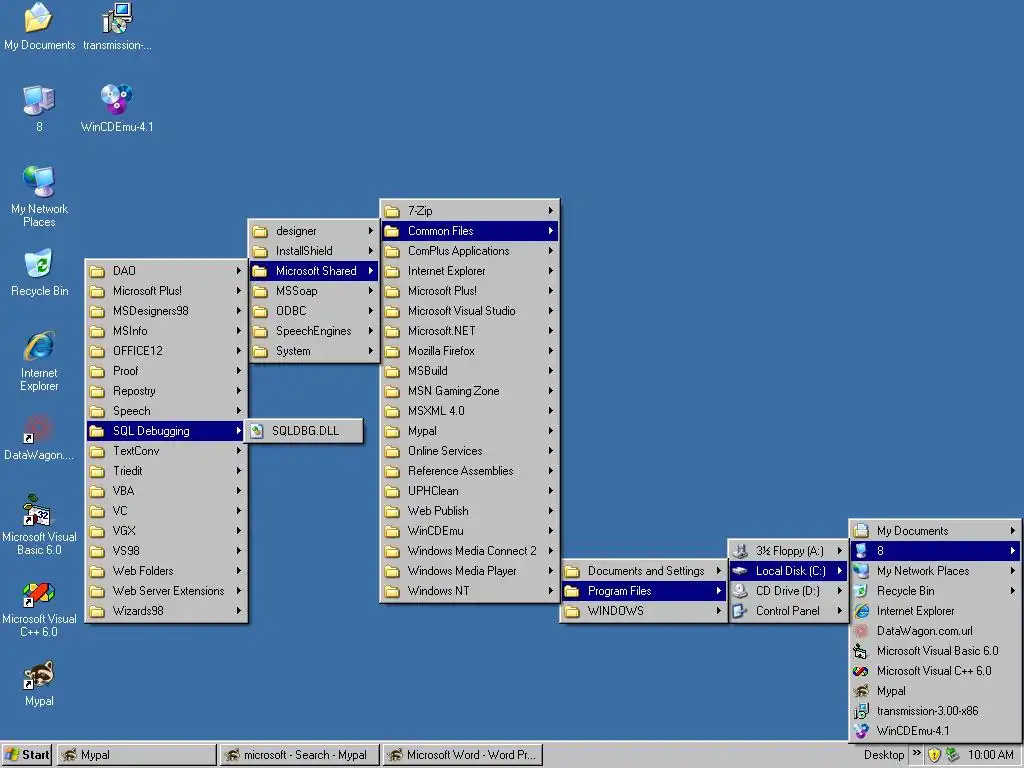
Task: Select CD Drive (D:) entry
Action: tap(788, 591)
